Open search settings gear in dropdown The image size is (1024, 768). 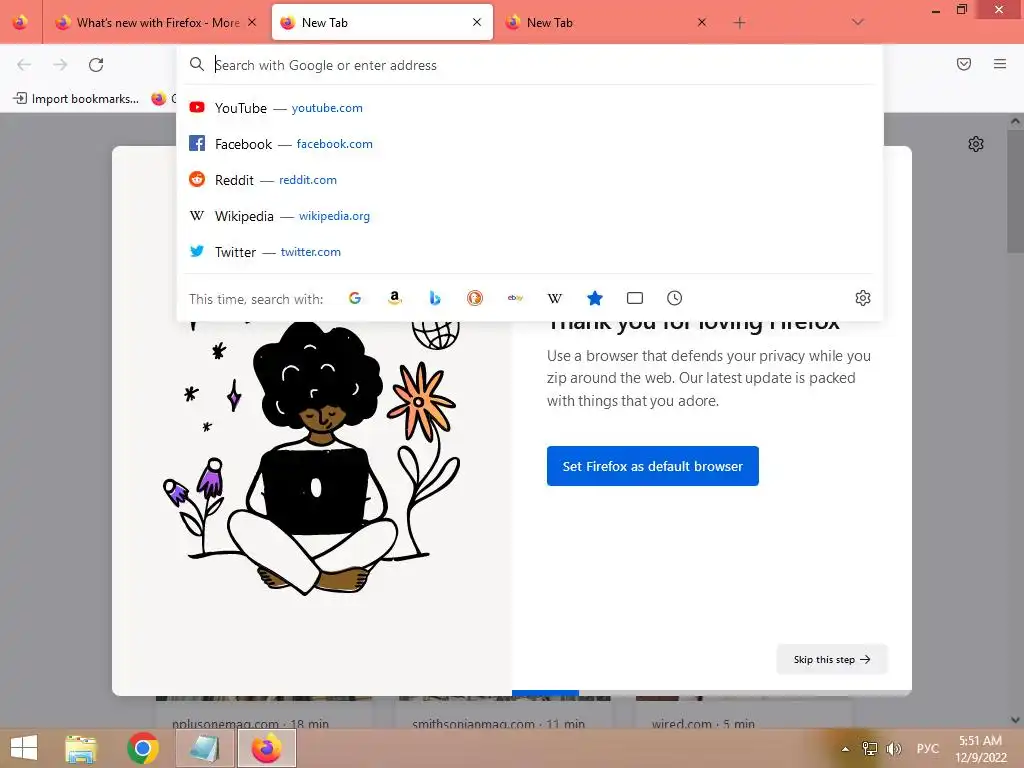863,298
